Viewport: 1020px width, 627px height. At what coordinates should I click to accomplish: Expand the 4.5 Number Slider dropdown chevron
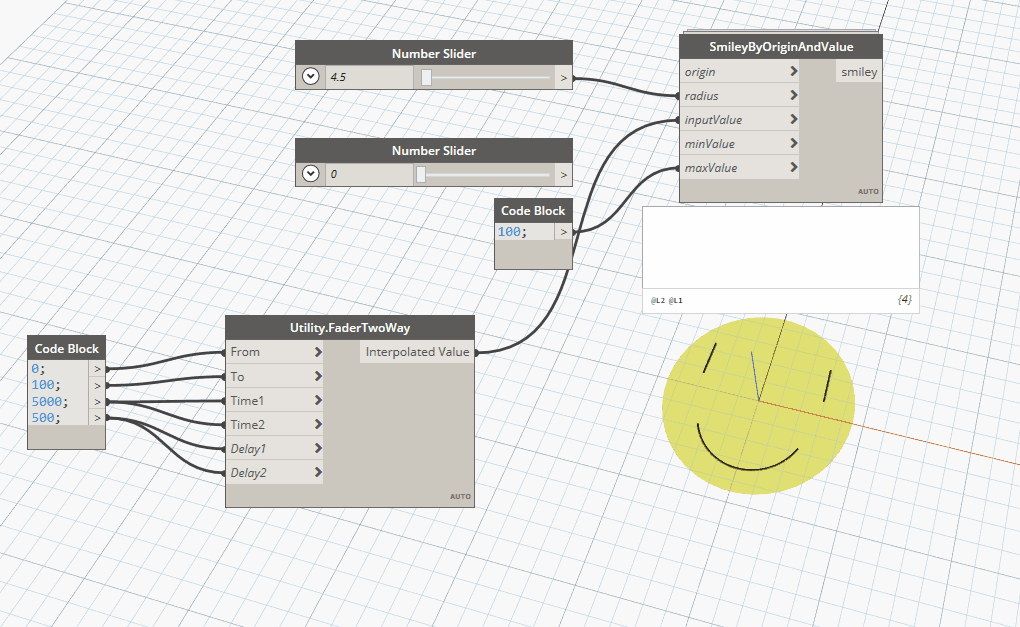pos(311,77)
